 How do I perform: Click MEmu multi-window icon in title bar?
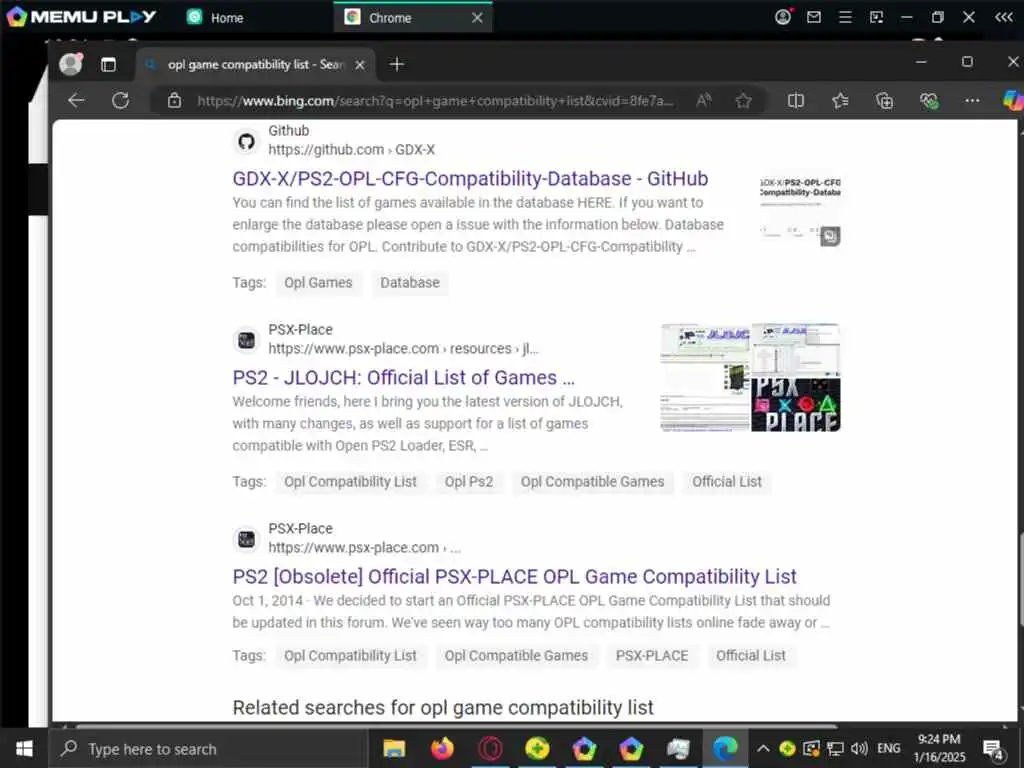click(x=876, y=17)
